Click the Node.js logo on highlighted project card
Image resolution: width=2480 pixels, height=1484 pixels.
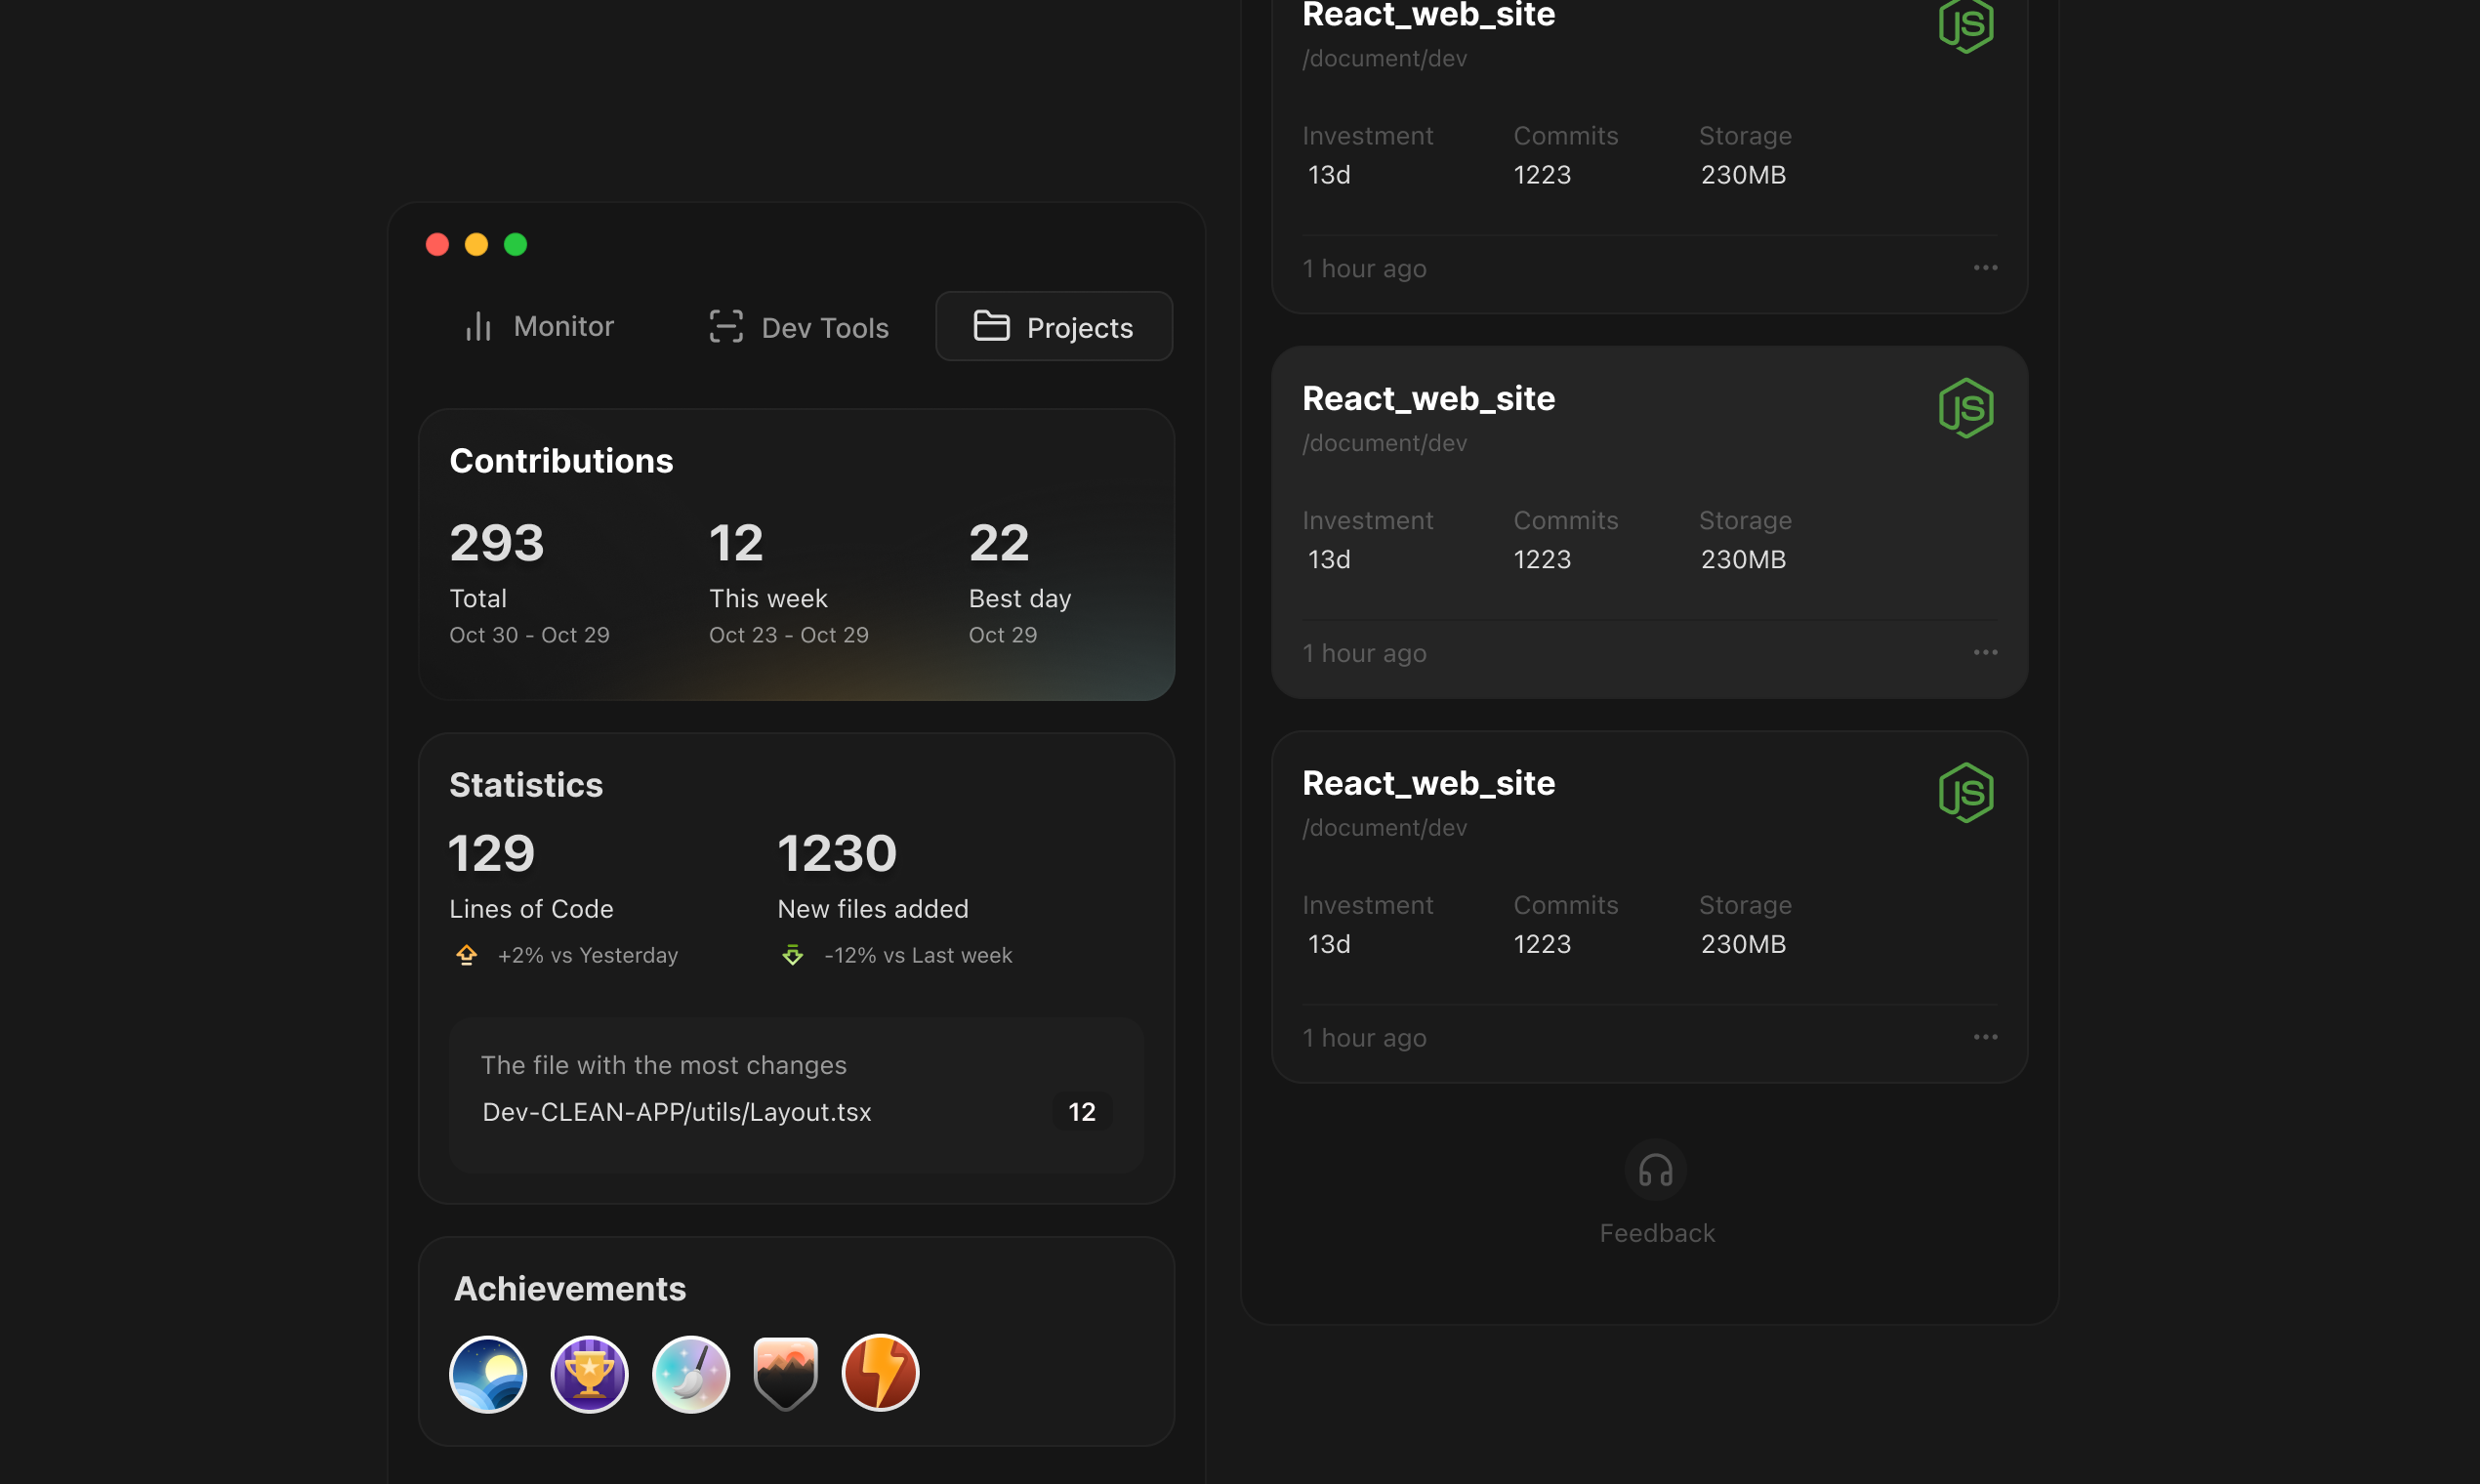point(1966,408)
